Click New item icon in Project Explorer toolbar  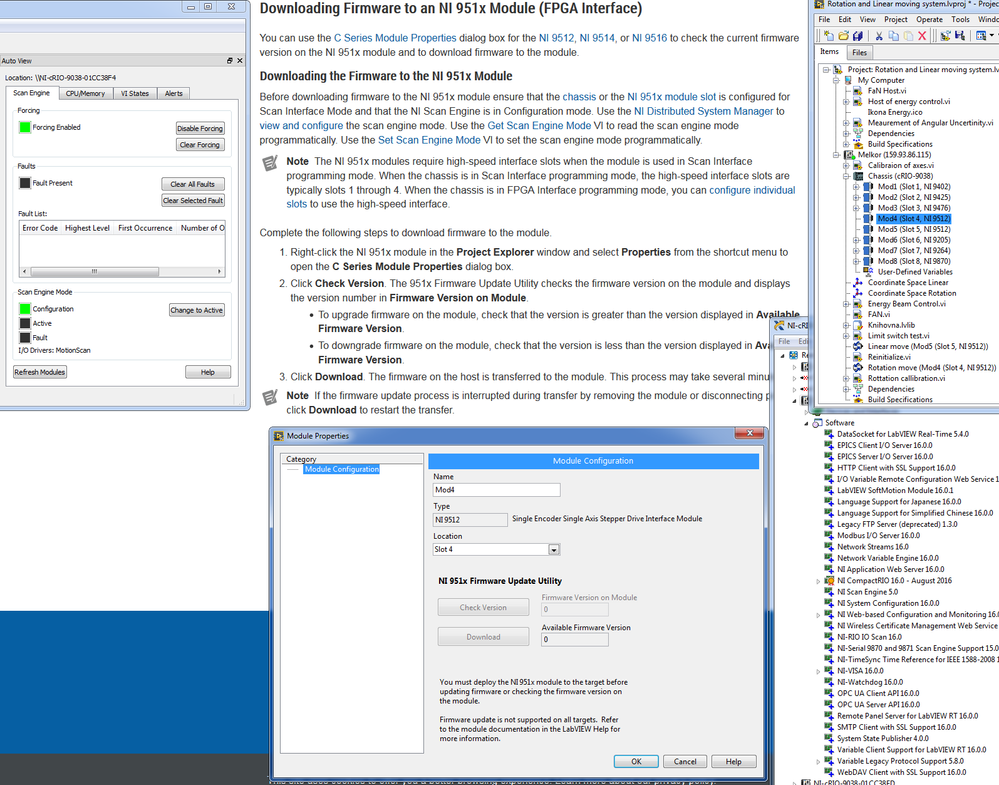coord(829,36)
